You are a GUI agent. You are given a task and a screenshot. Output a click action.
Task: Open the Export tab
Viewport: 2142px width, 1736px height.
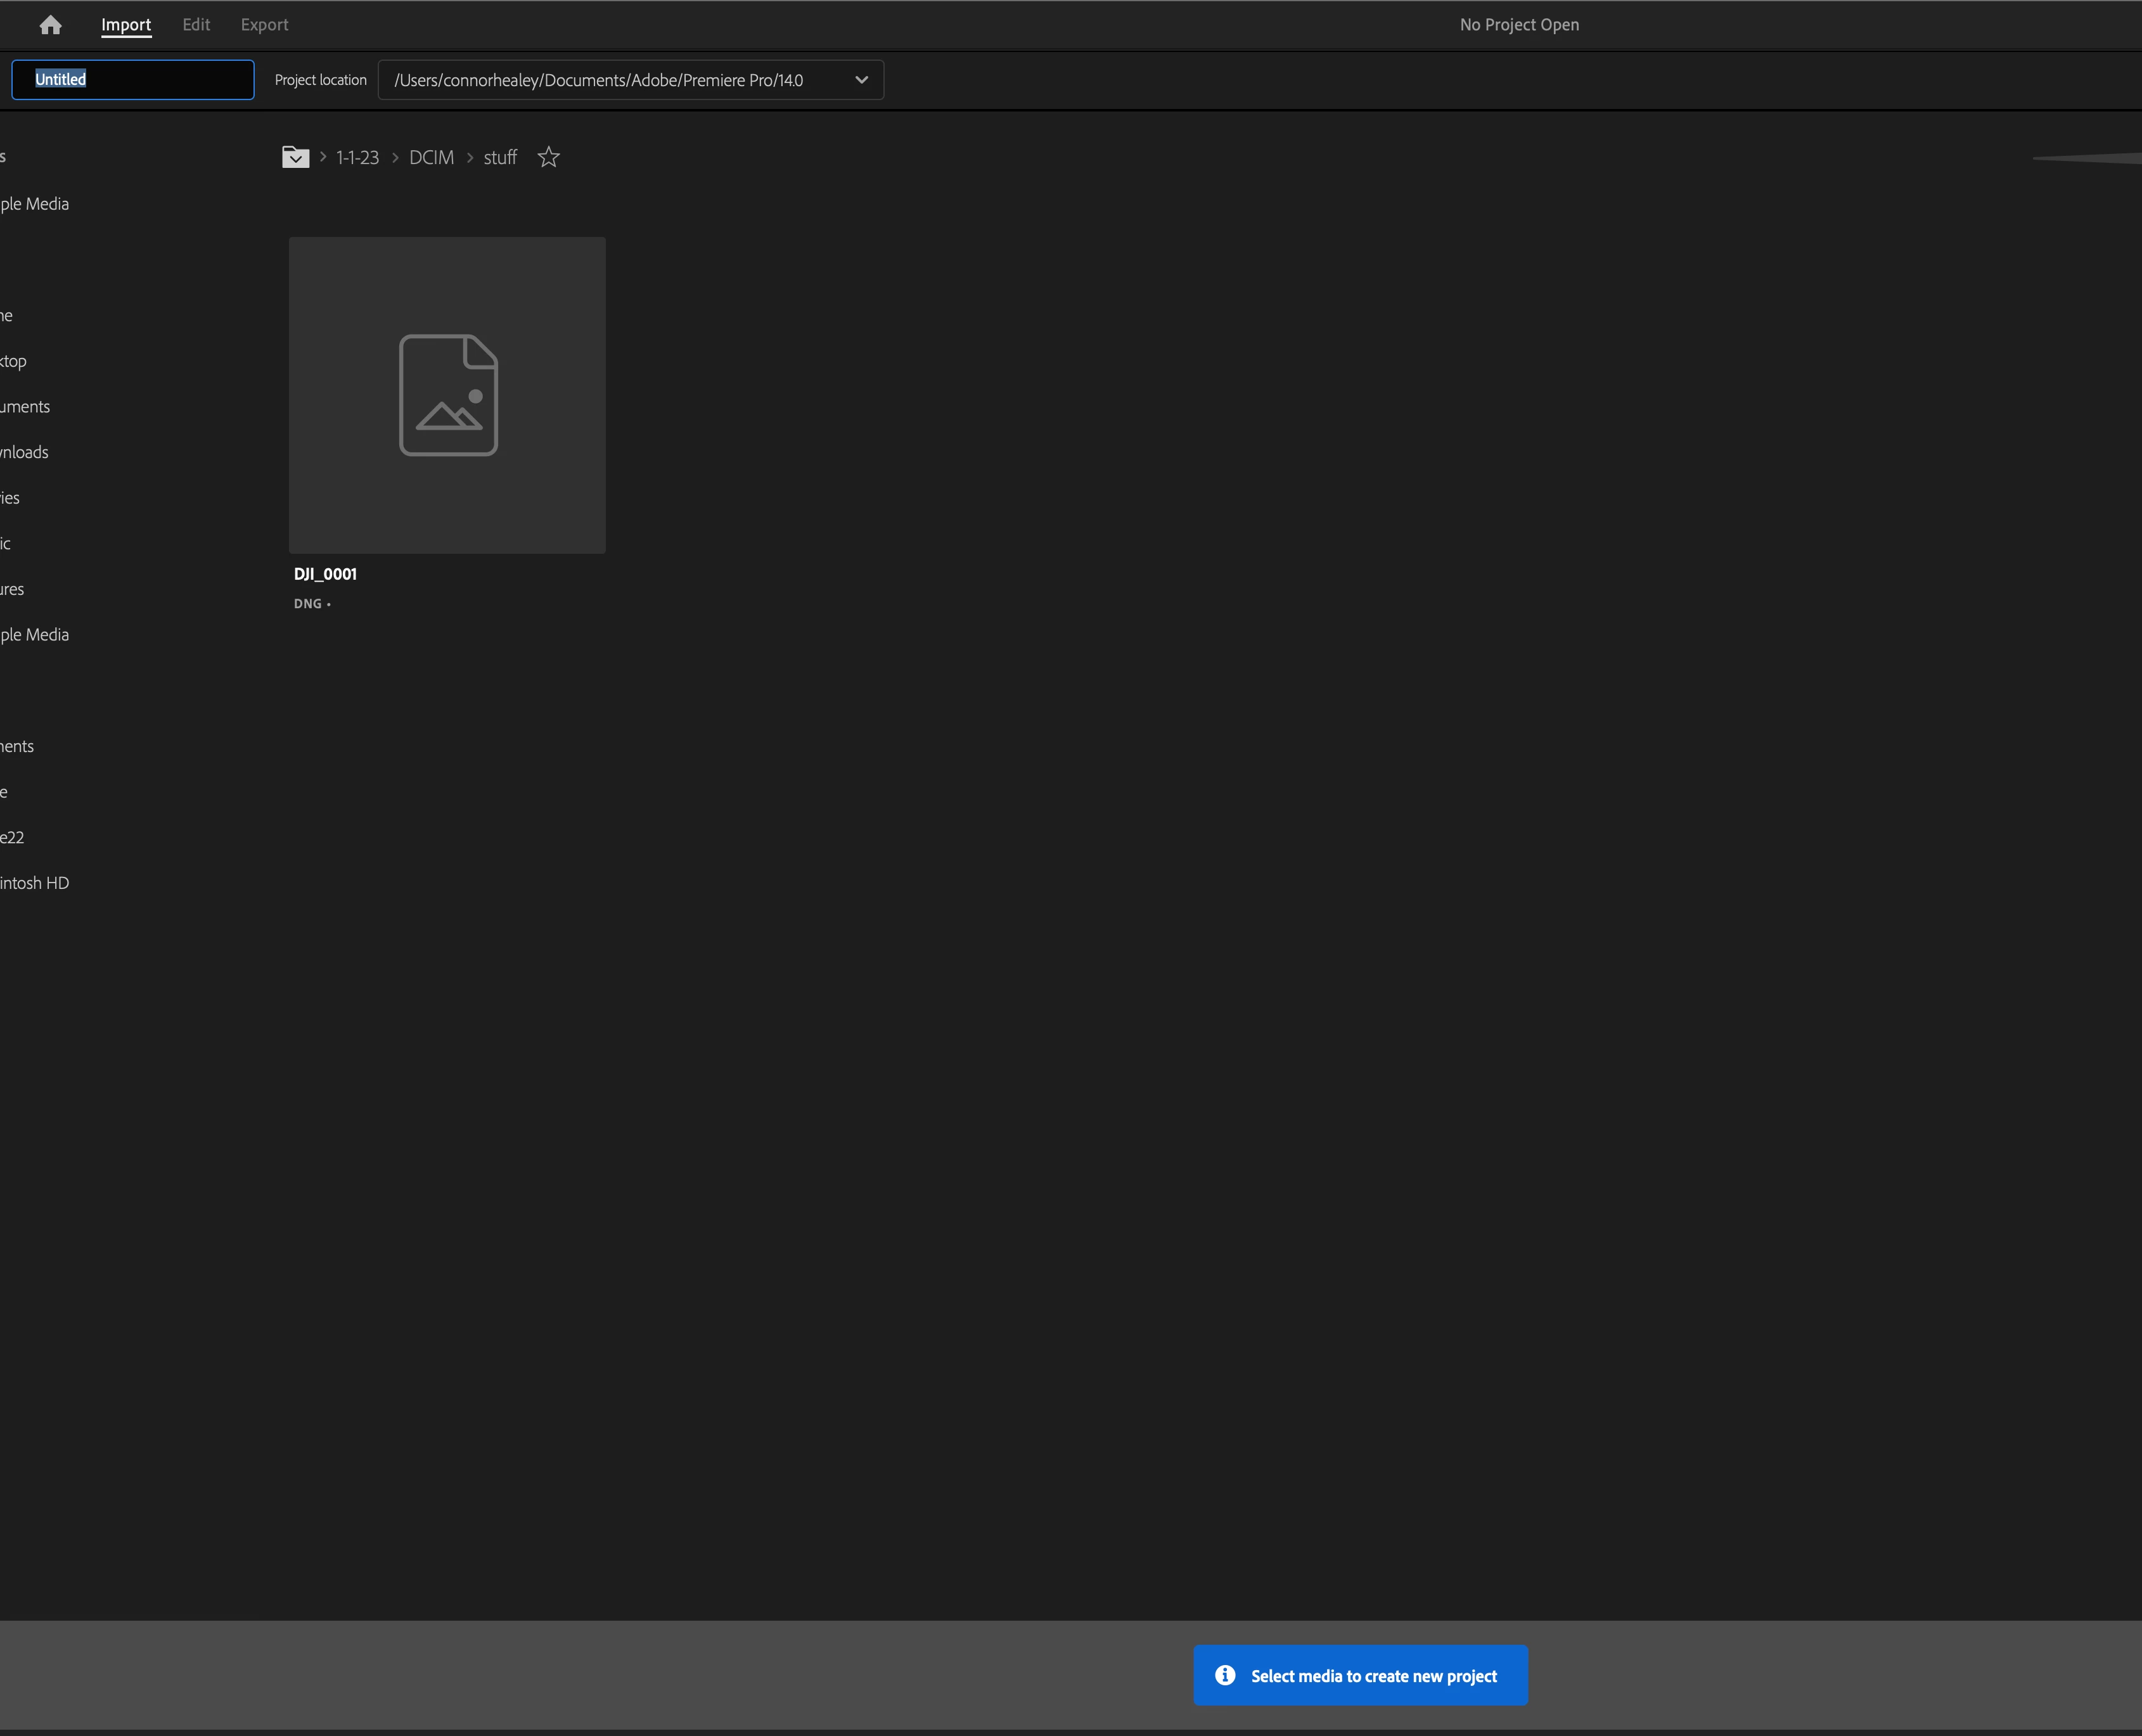(264, 25)
